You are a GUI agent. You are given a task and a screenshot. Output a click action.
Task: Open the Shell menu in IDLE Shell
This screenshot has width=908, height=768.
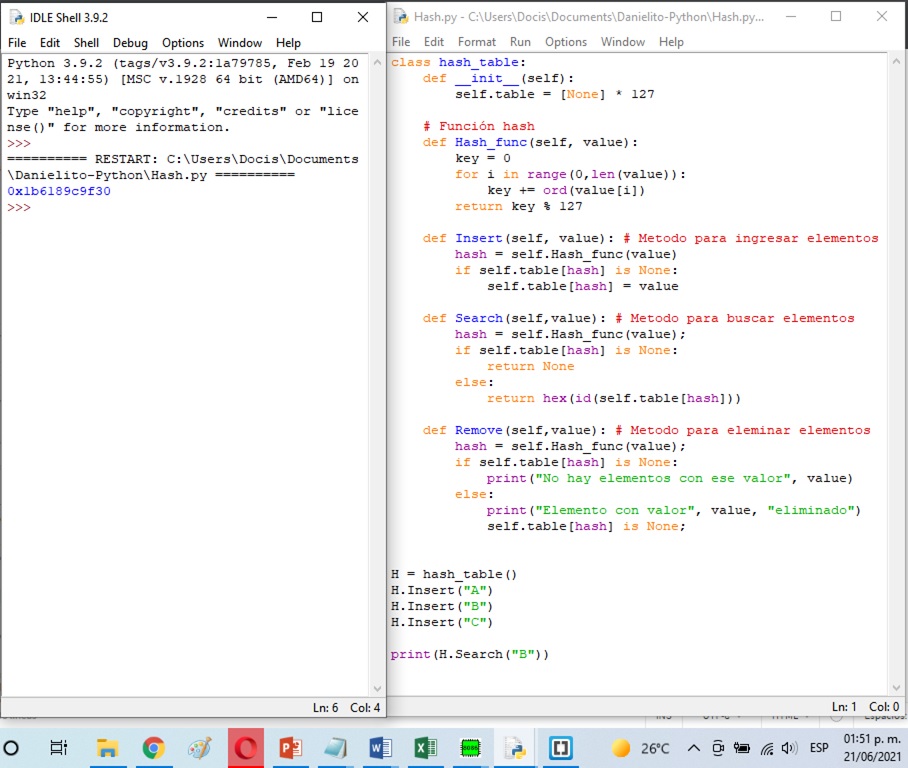[86, 43]
